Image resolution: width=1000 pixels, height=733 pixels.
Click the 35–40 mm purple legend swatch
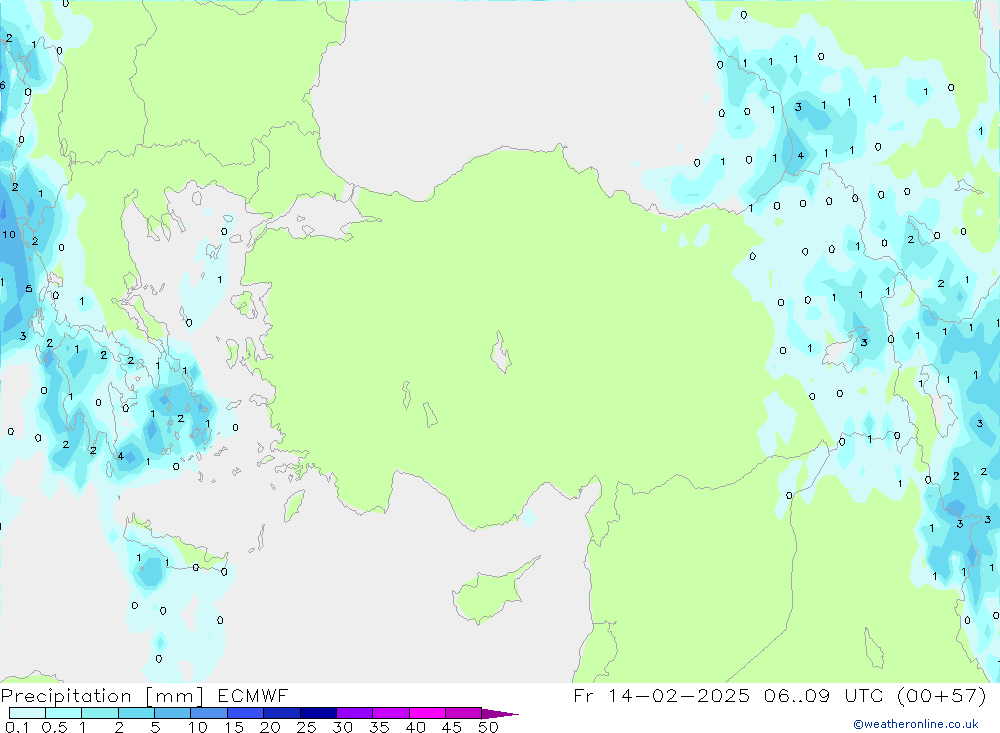point(391,713)
